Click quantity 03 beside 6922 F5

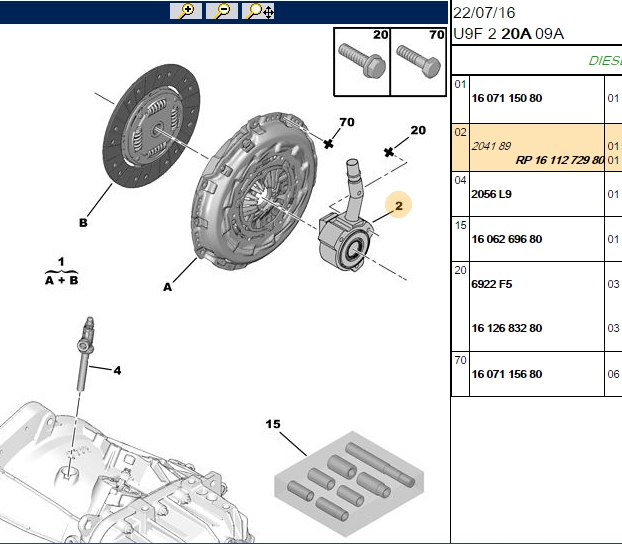coord(613,284)
